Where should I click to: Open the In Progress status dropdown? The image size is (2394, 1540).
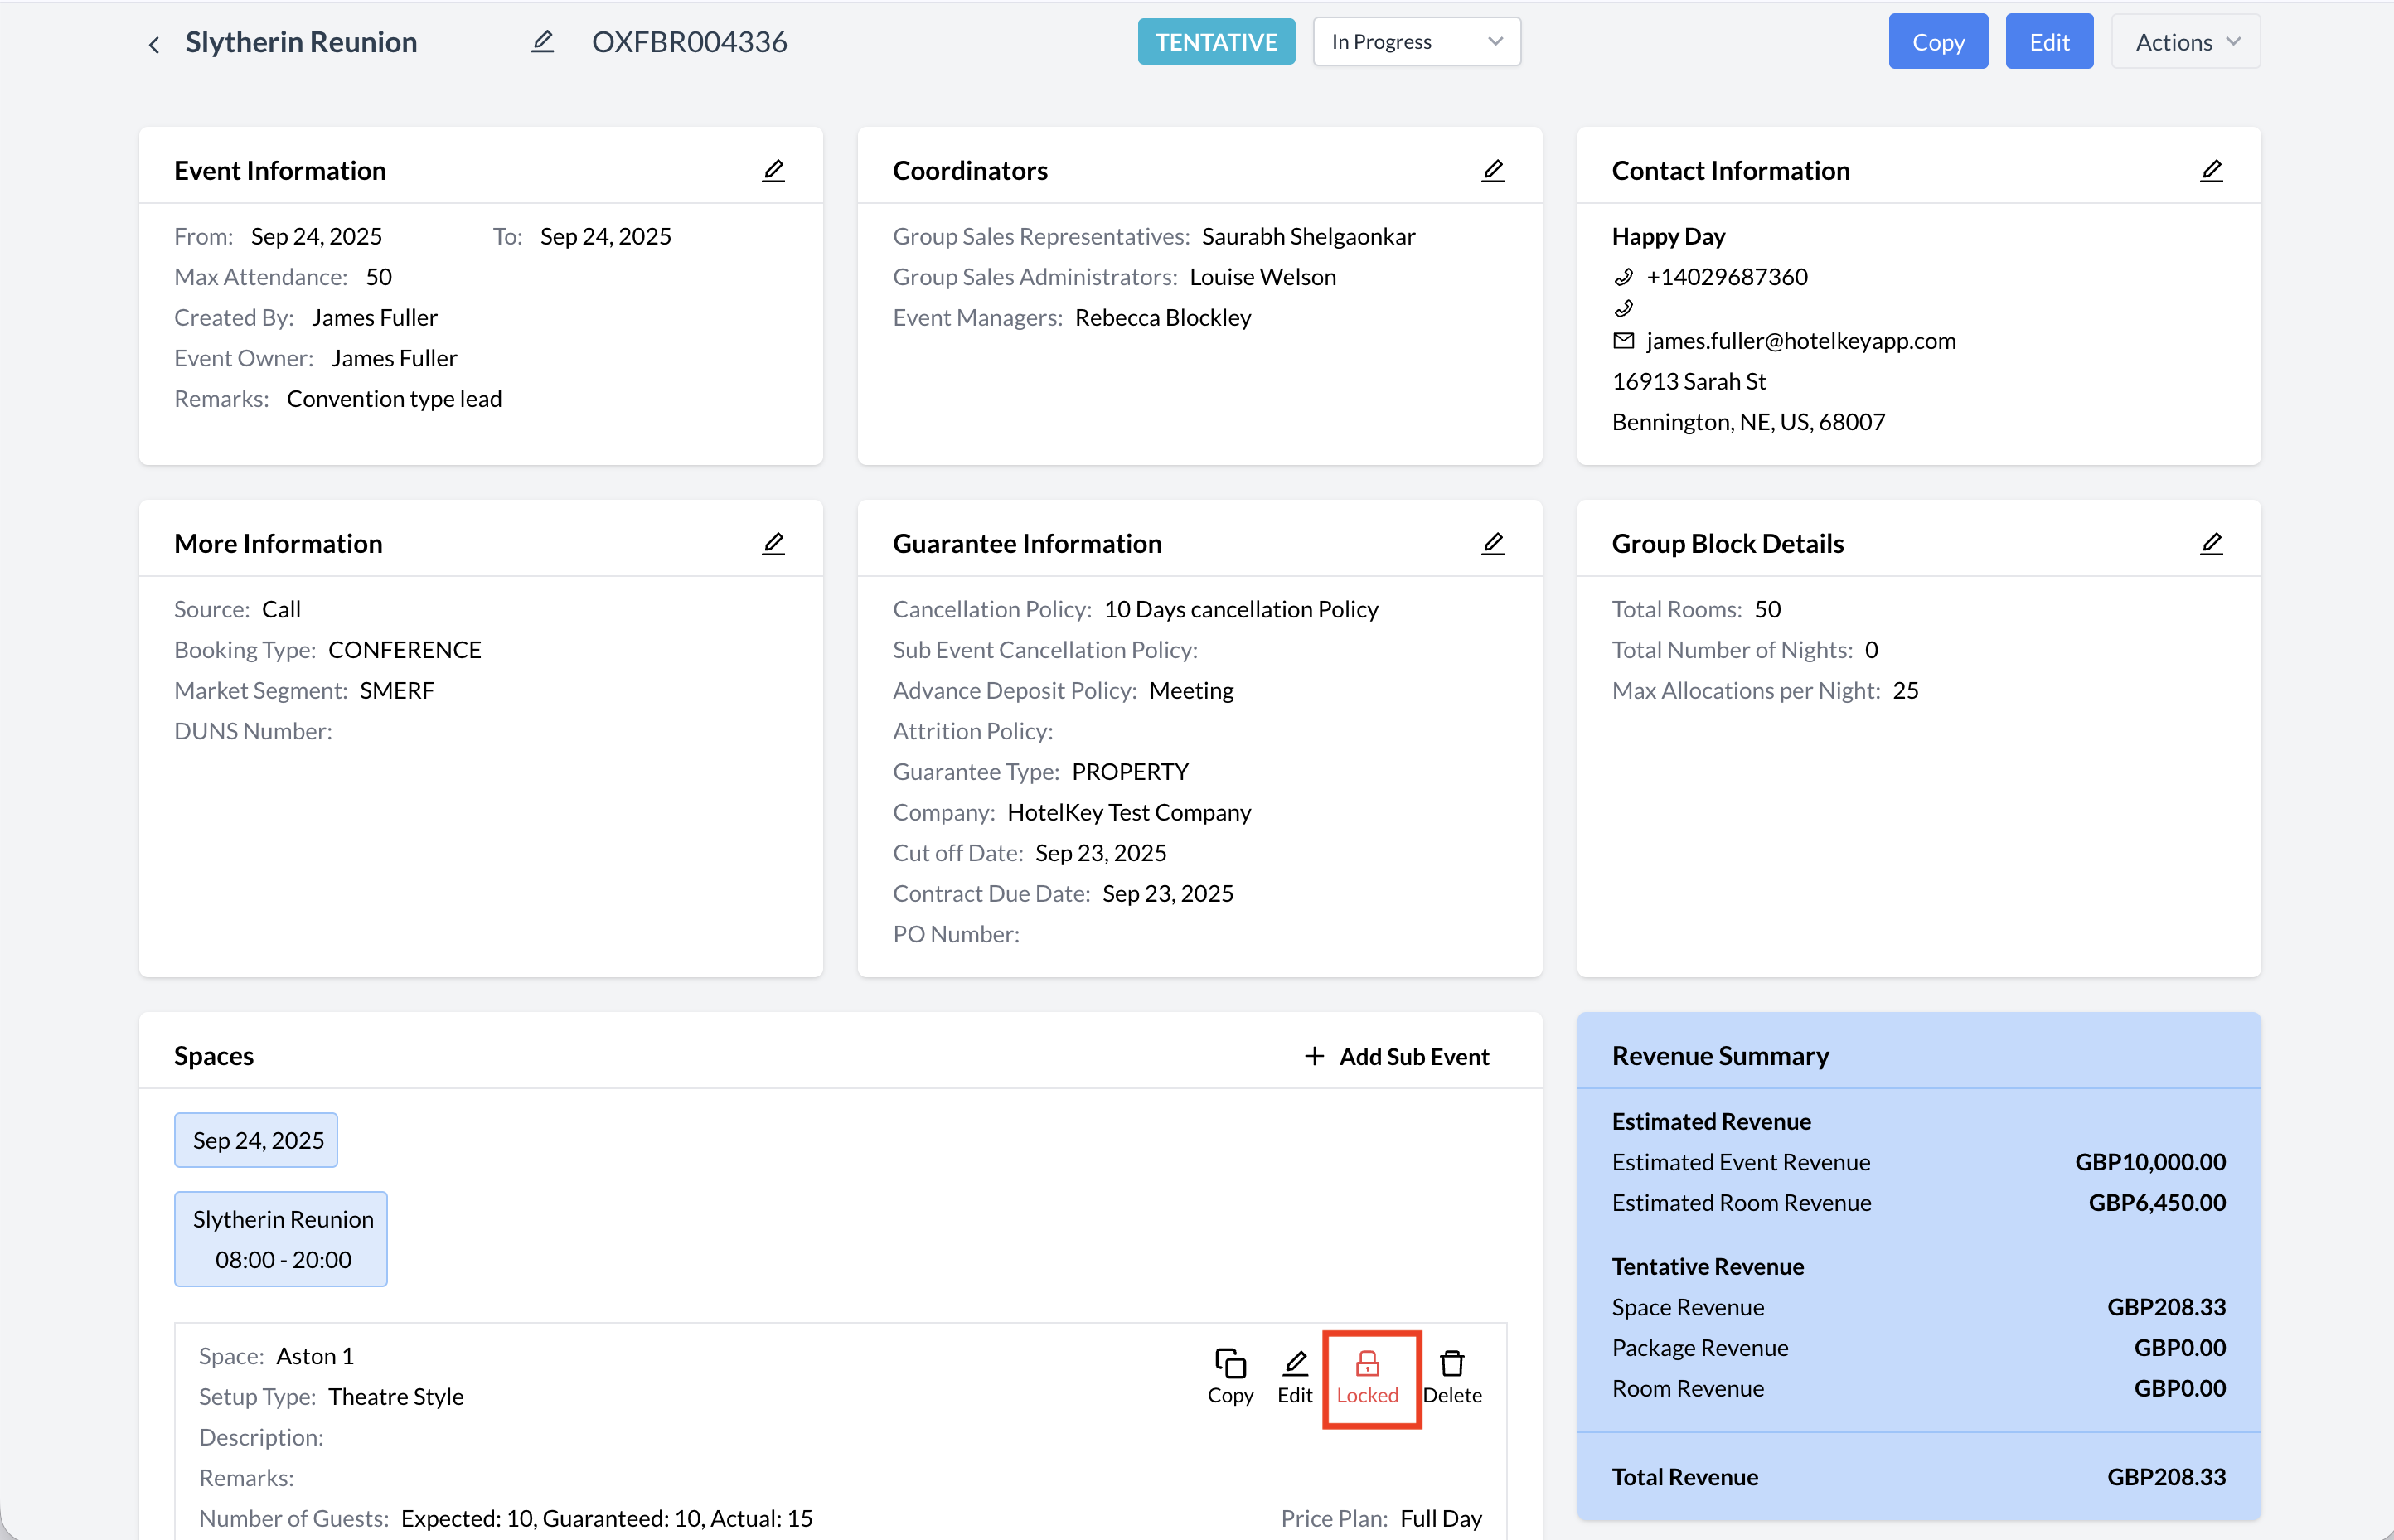(x=1416, y=42)
